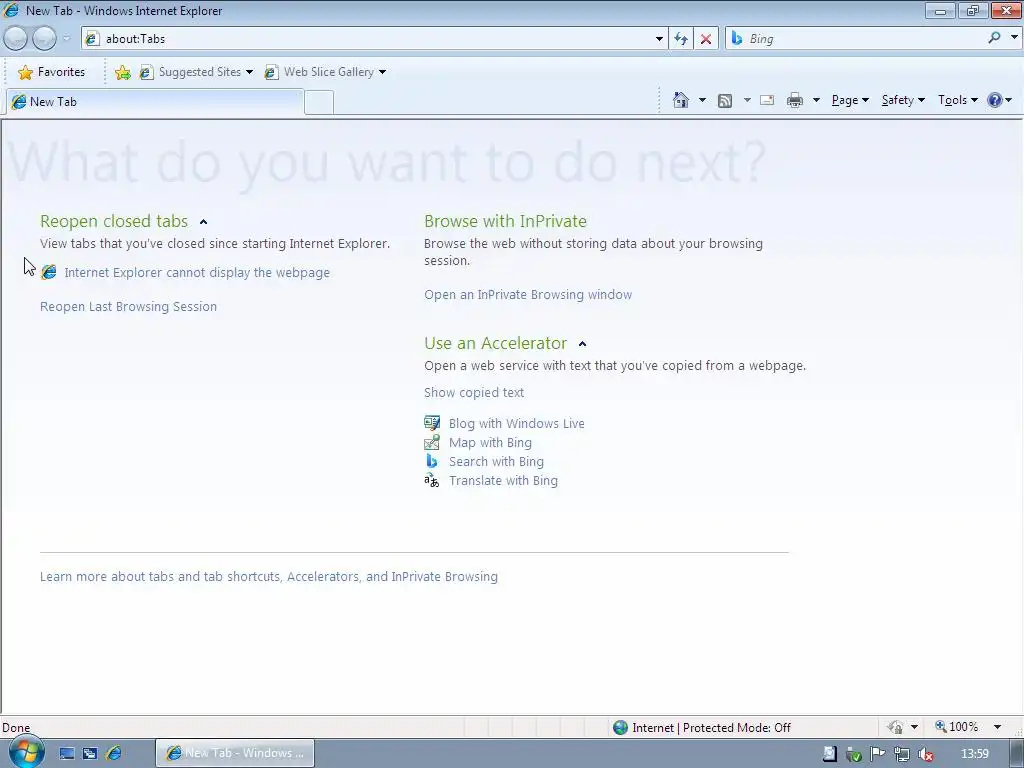Viewport: 1024px width, 768px height.
Task: Select the New Tab tab
Action: click(x=155, y=102)
